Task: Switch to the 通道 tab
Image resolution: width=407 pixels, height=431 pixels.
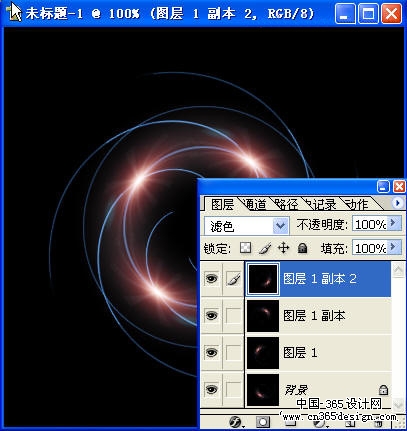Action: 254,204
